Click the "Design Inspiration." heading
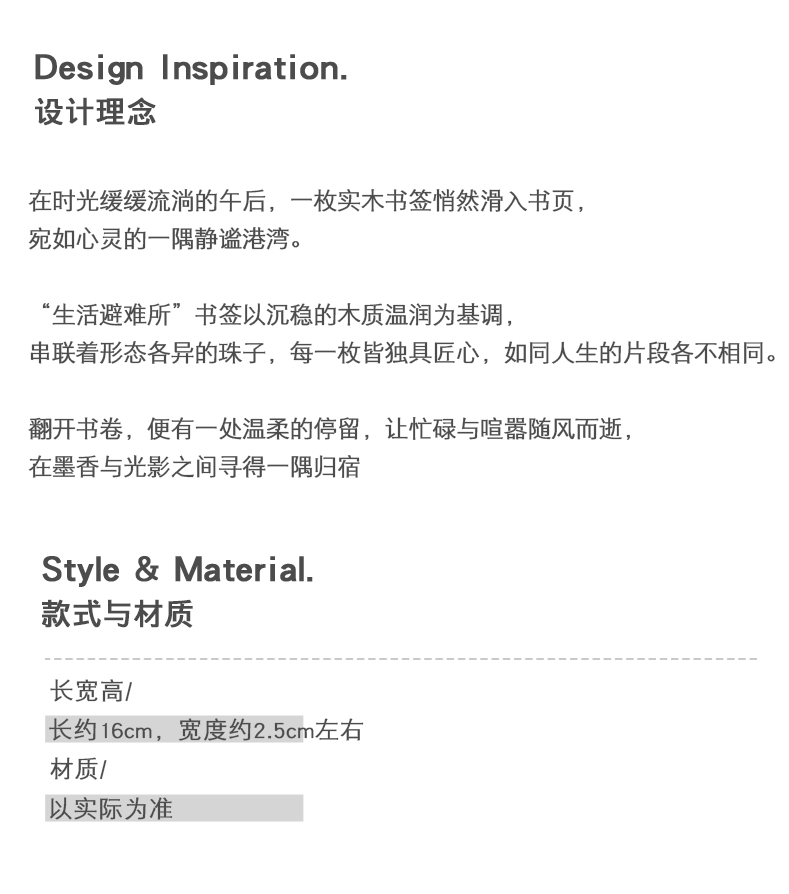 point(191,69)
